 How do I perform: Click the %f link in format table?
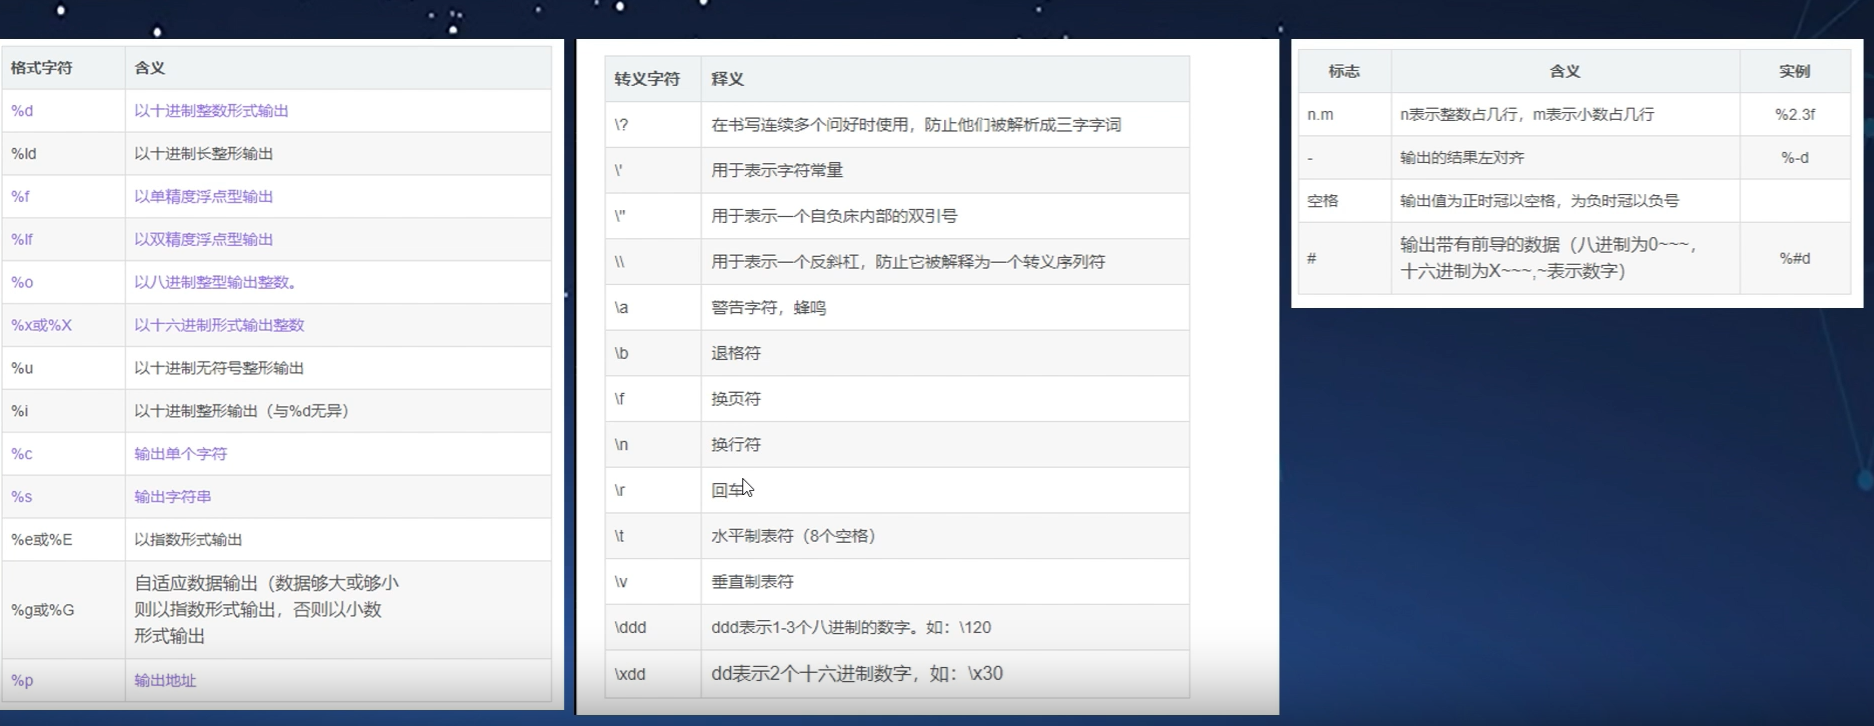pyautogui.click(x=20, y=197)
